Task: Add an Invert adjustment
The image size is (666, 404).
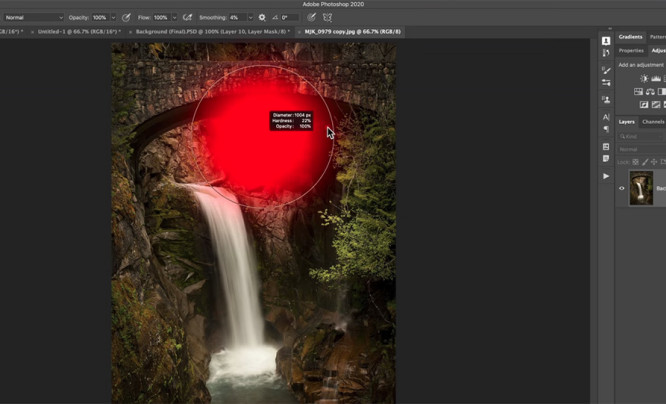Action: coord(644,104)
